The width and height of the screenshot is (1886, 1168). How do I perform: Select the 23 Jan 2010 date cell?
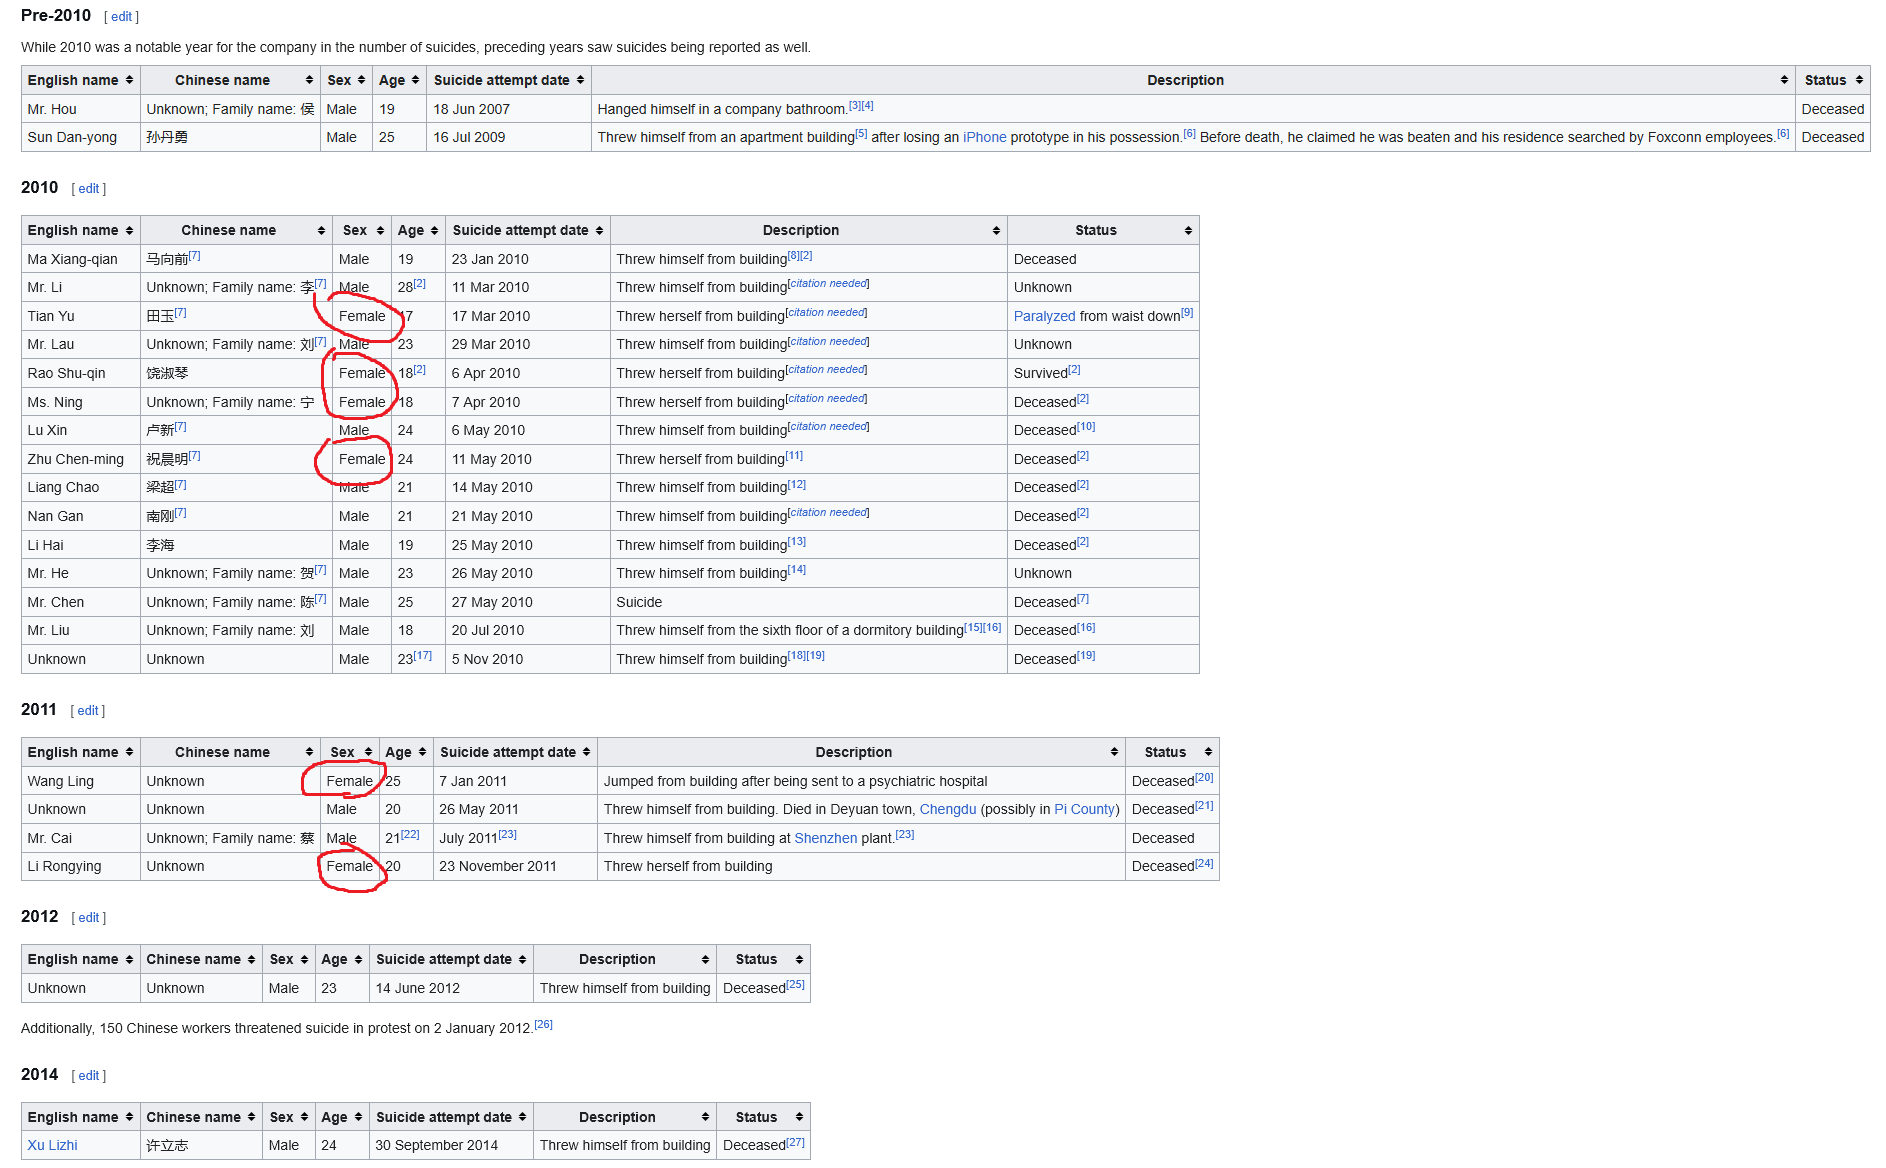[x=528, y=259]
